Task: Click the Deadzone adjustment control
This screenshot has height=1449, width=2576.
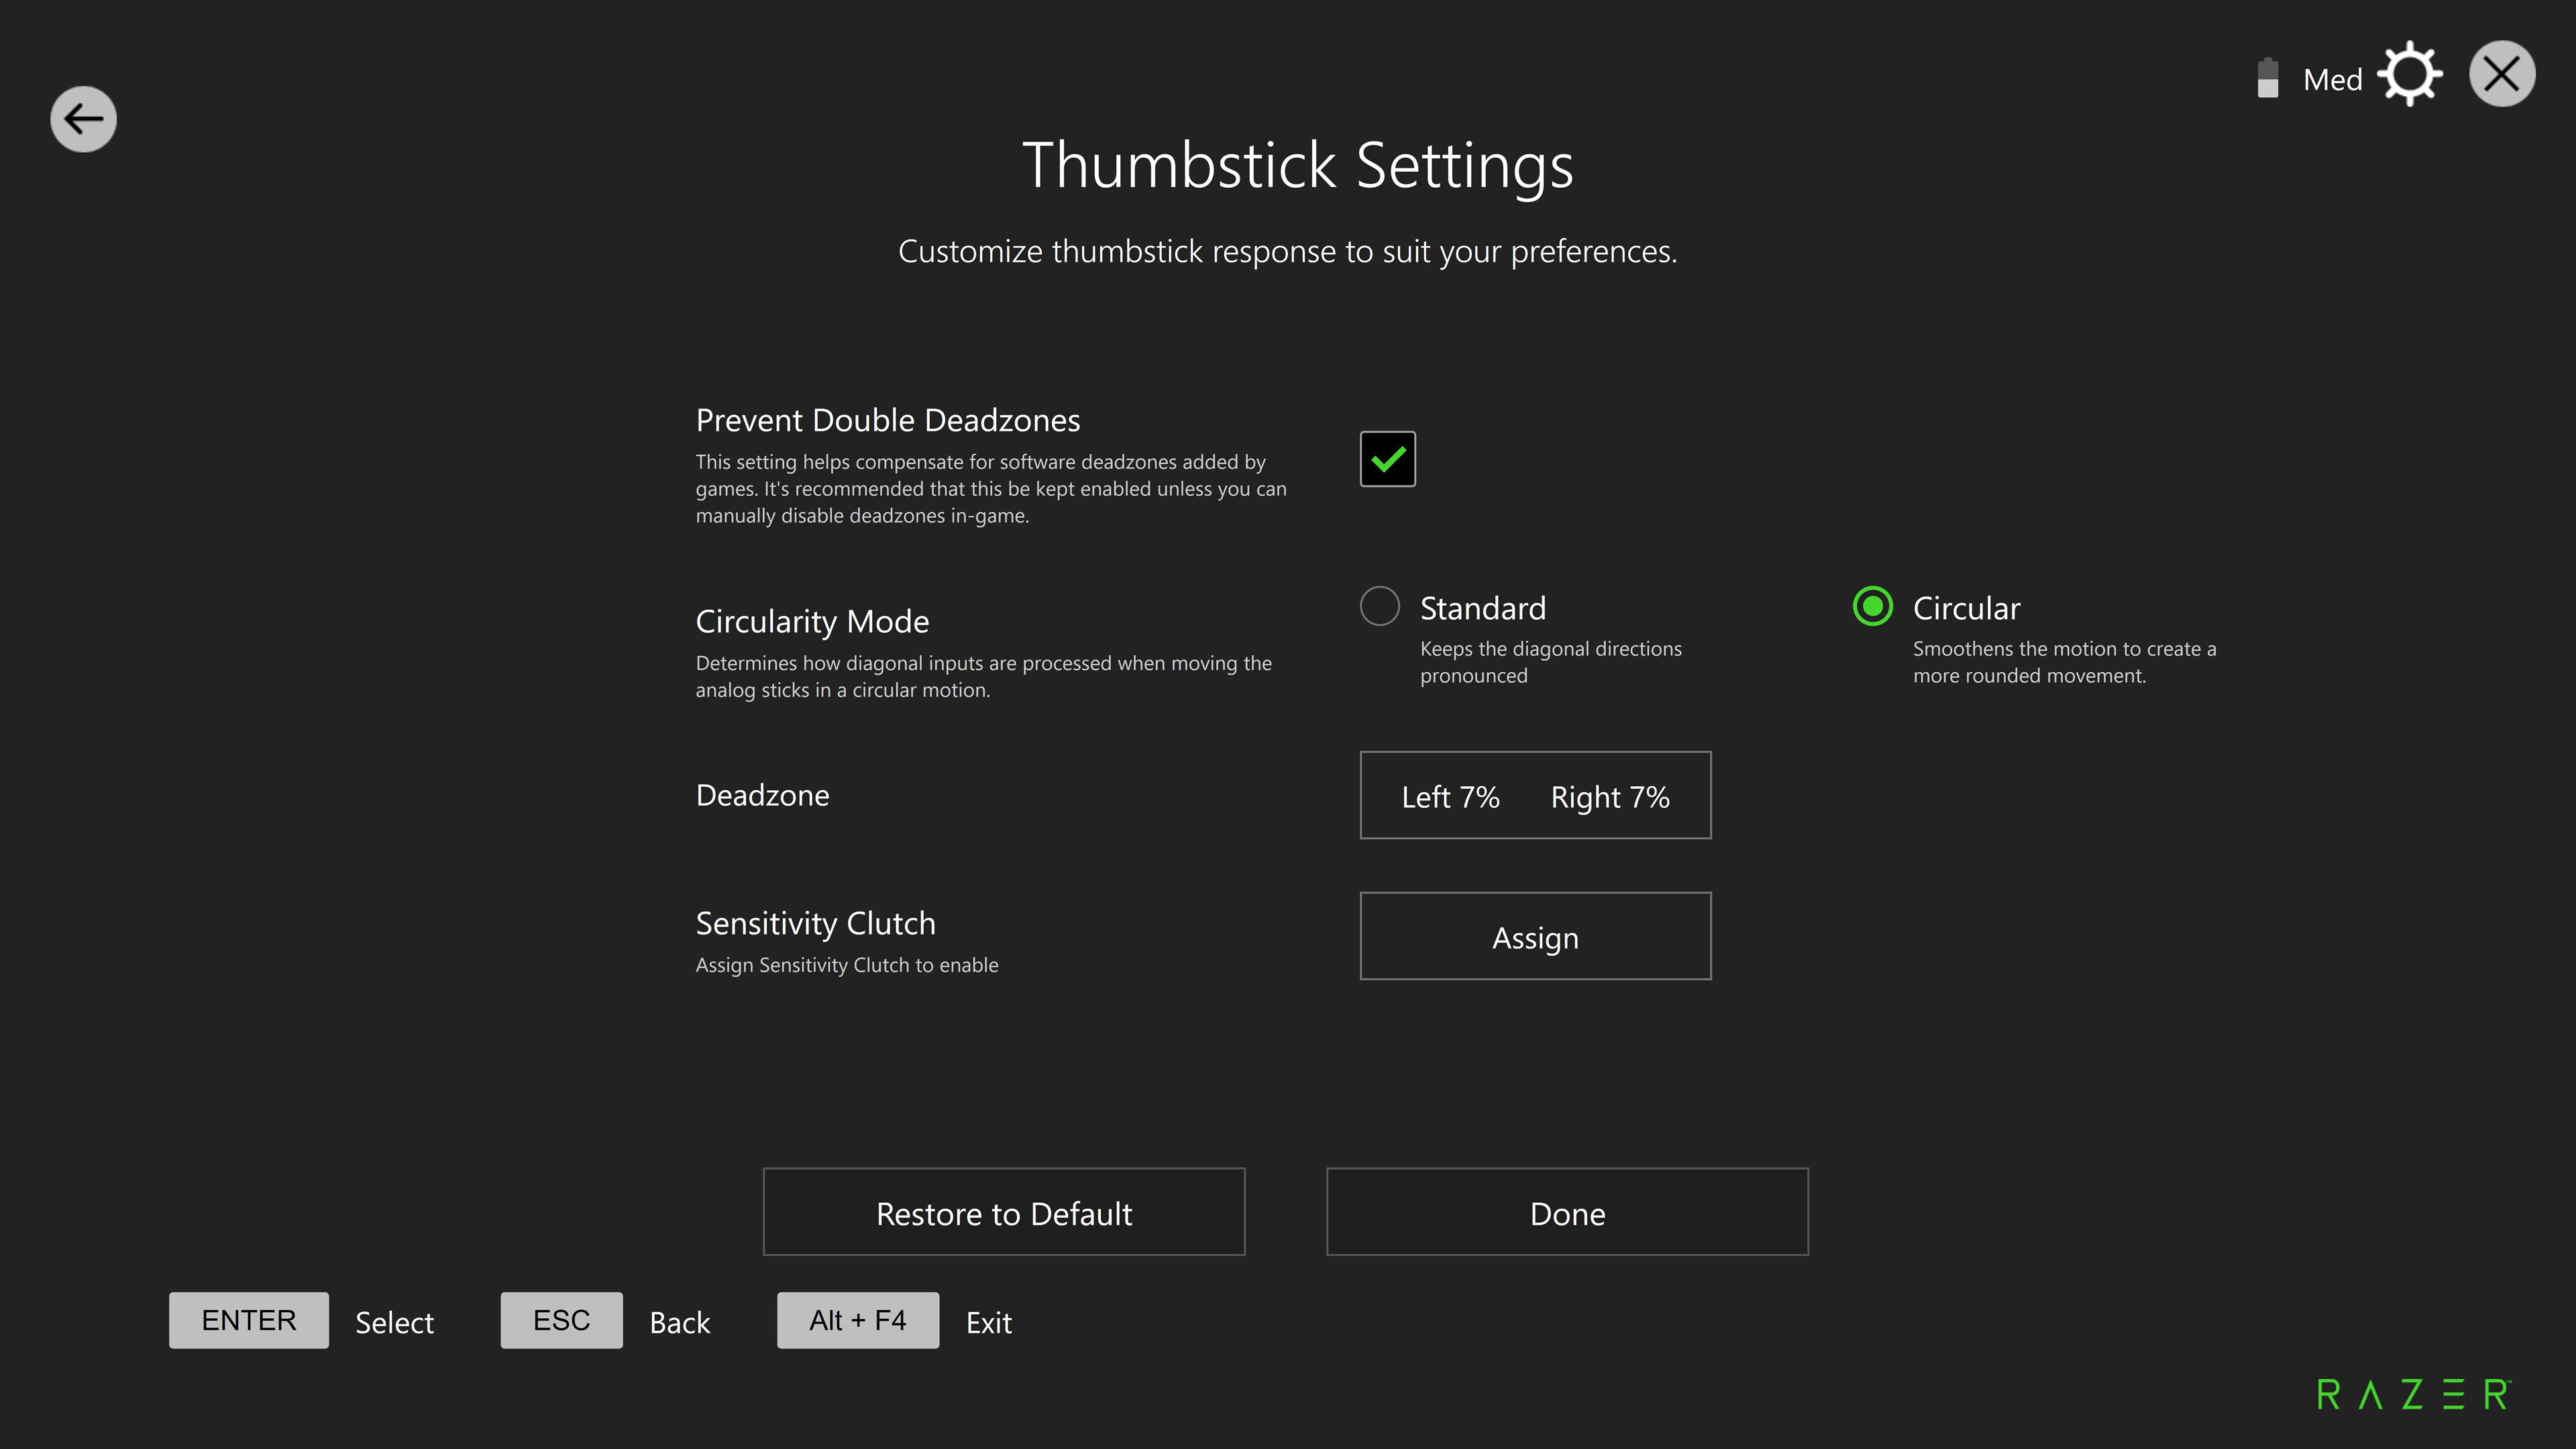Action: pyautogui.click(x=1532, y=794)
